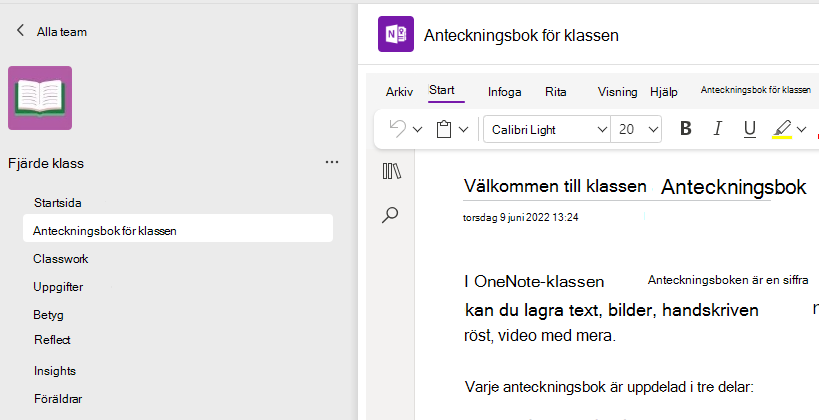Apply yellow highlighter to text
The width and height of the screenshot is (819, 420).
pyautogui.click(x=782, y=129)
